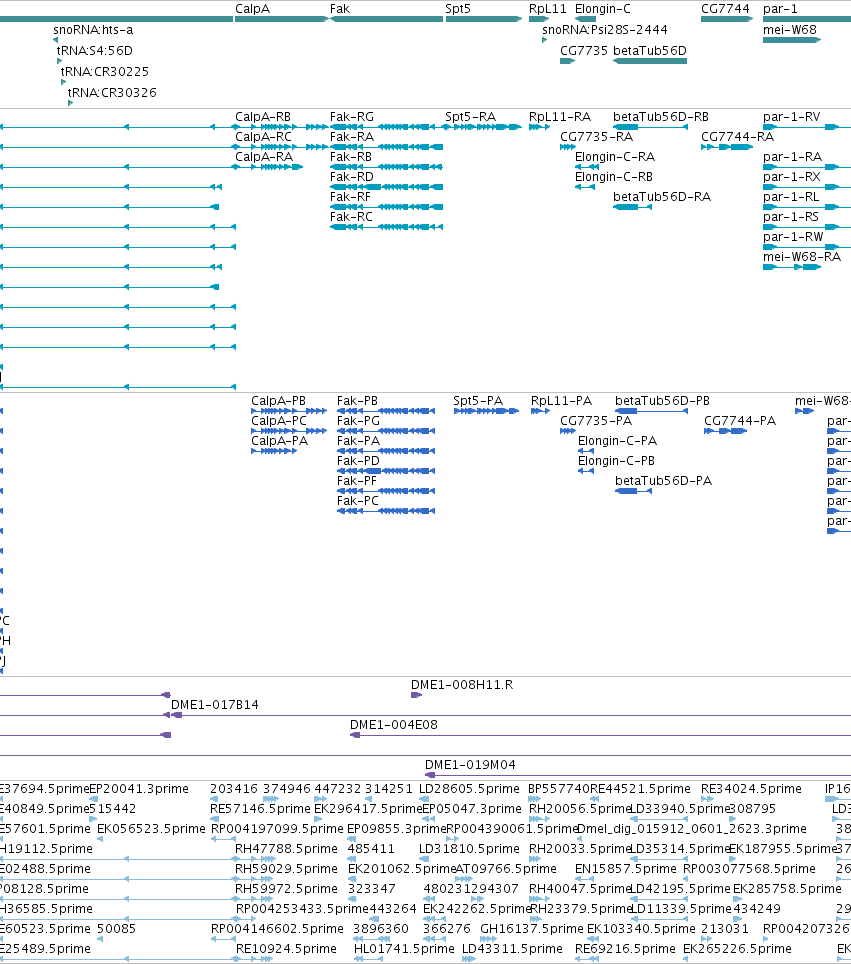
Task: Click the CalpA-PC protein feature
Action: 289,431
